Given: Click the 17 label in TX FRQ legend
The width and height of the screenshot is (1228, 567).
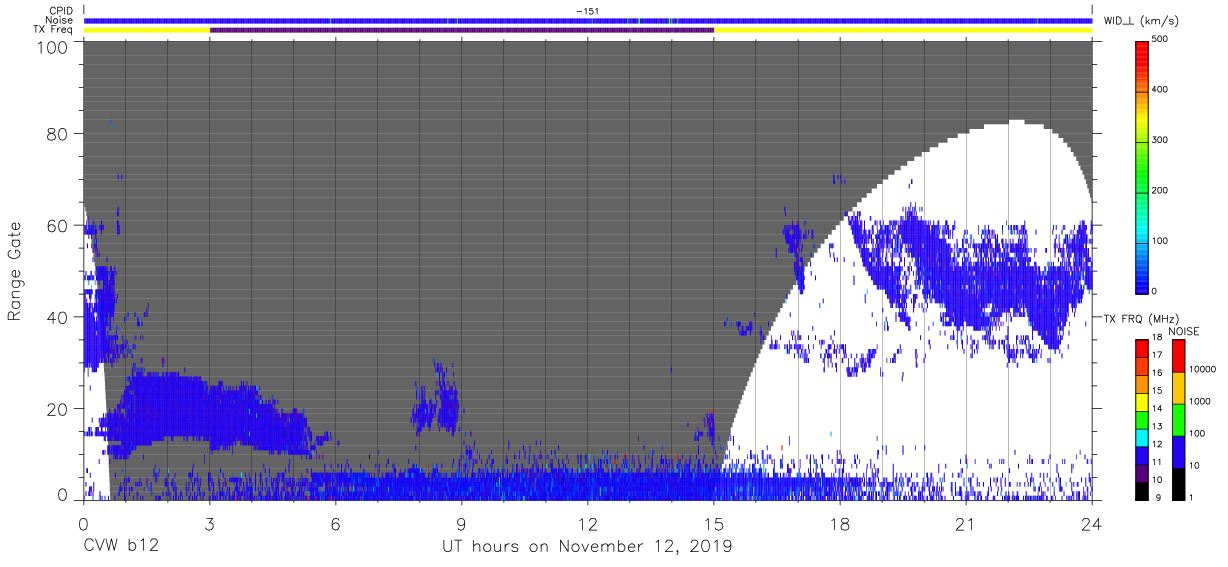Looking at the screenshot, I should 1158,355.
